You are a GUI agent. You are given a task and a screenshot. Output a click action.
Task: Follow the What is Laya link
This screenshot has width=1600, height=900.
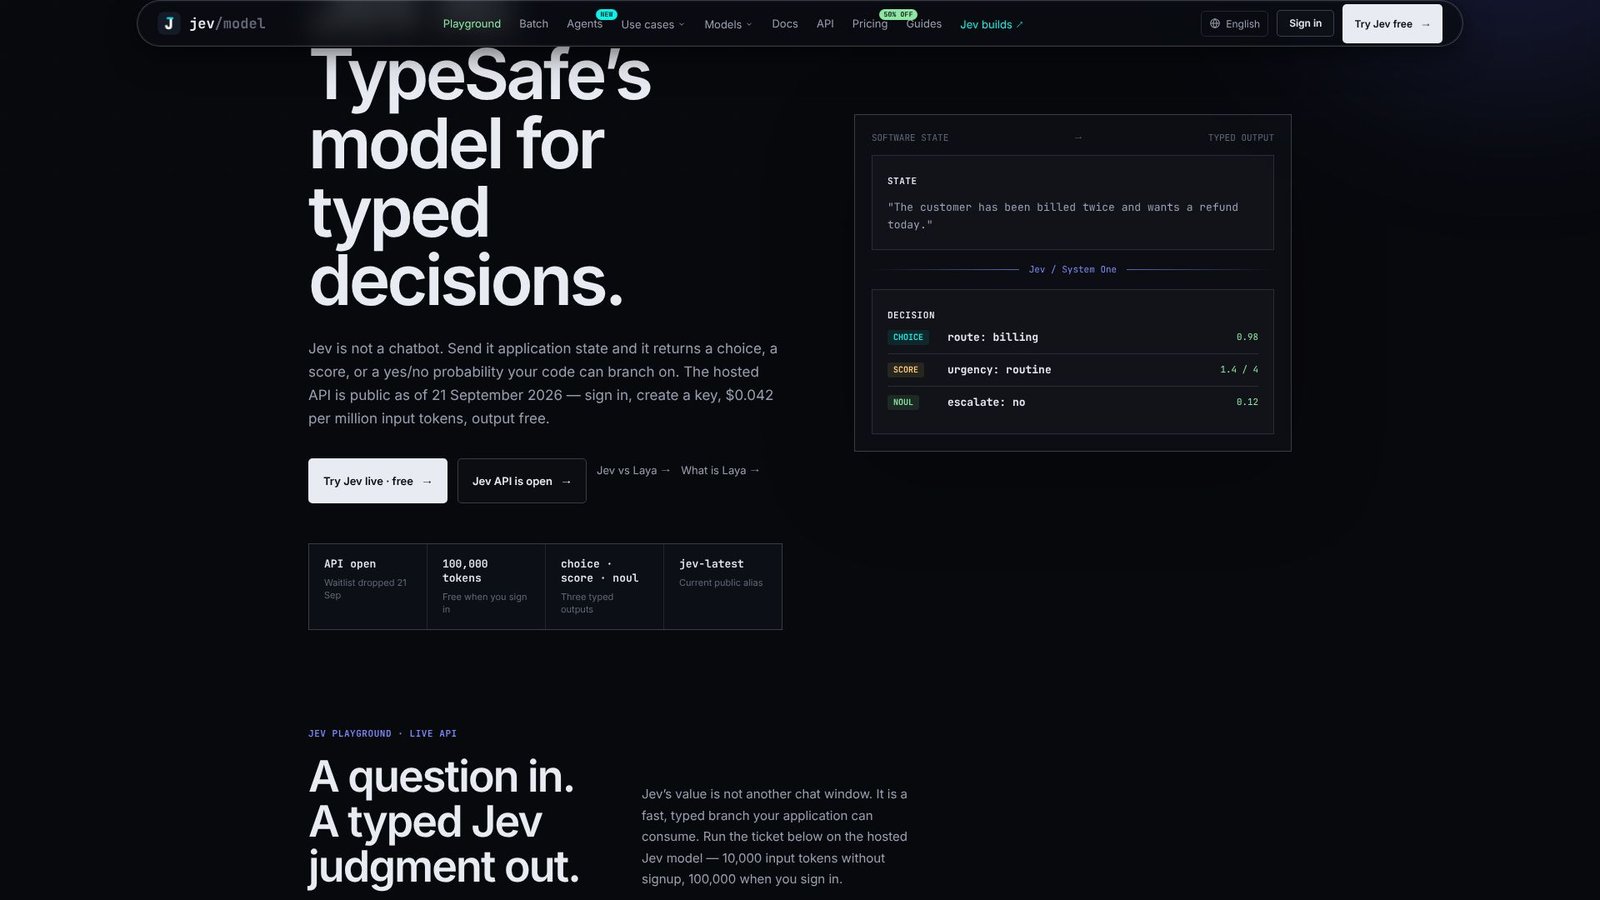tap(720, 470)
